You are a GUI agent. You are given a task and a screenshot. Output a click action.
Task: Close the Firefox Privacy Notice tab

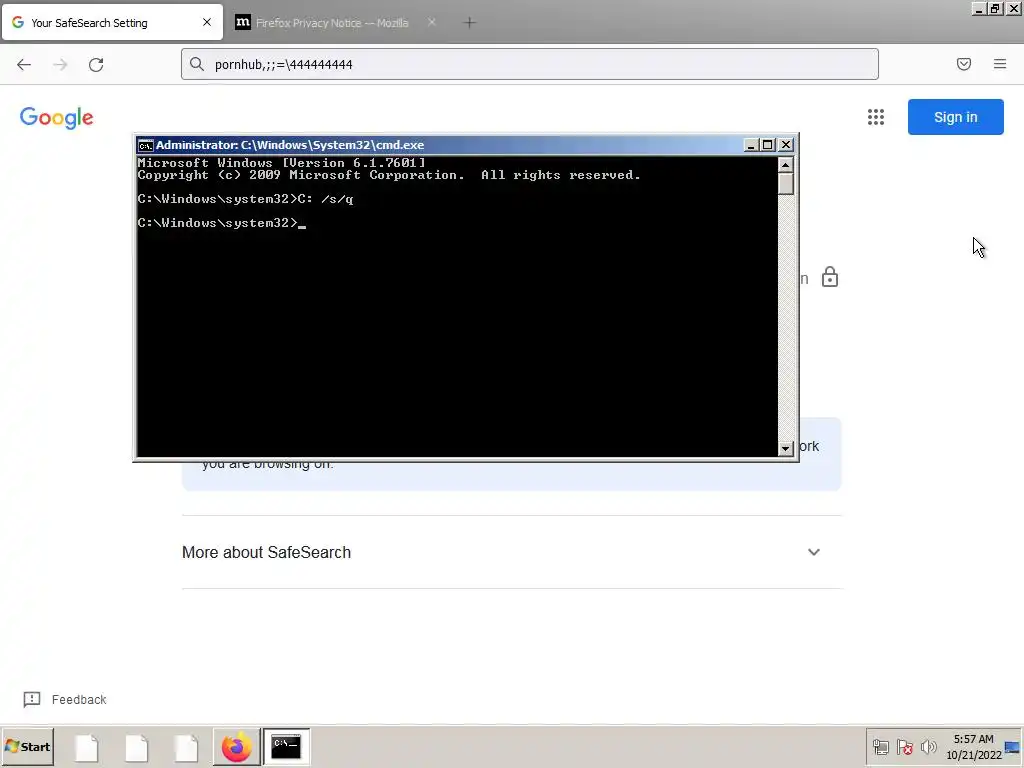431,22
